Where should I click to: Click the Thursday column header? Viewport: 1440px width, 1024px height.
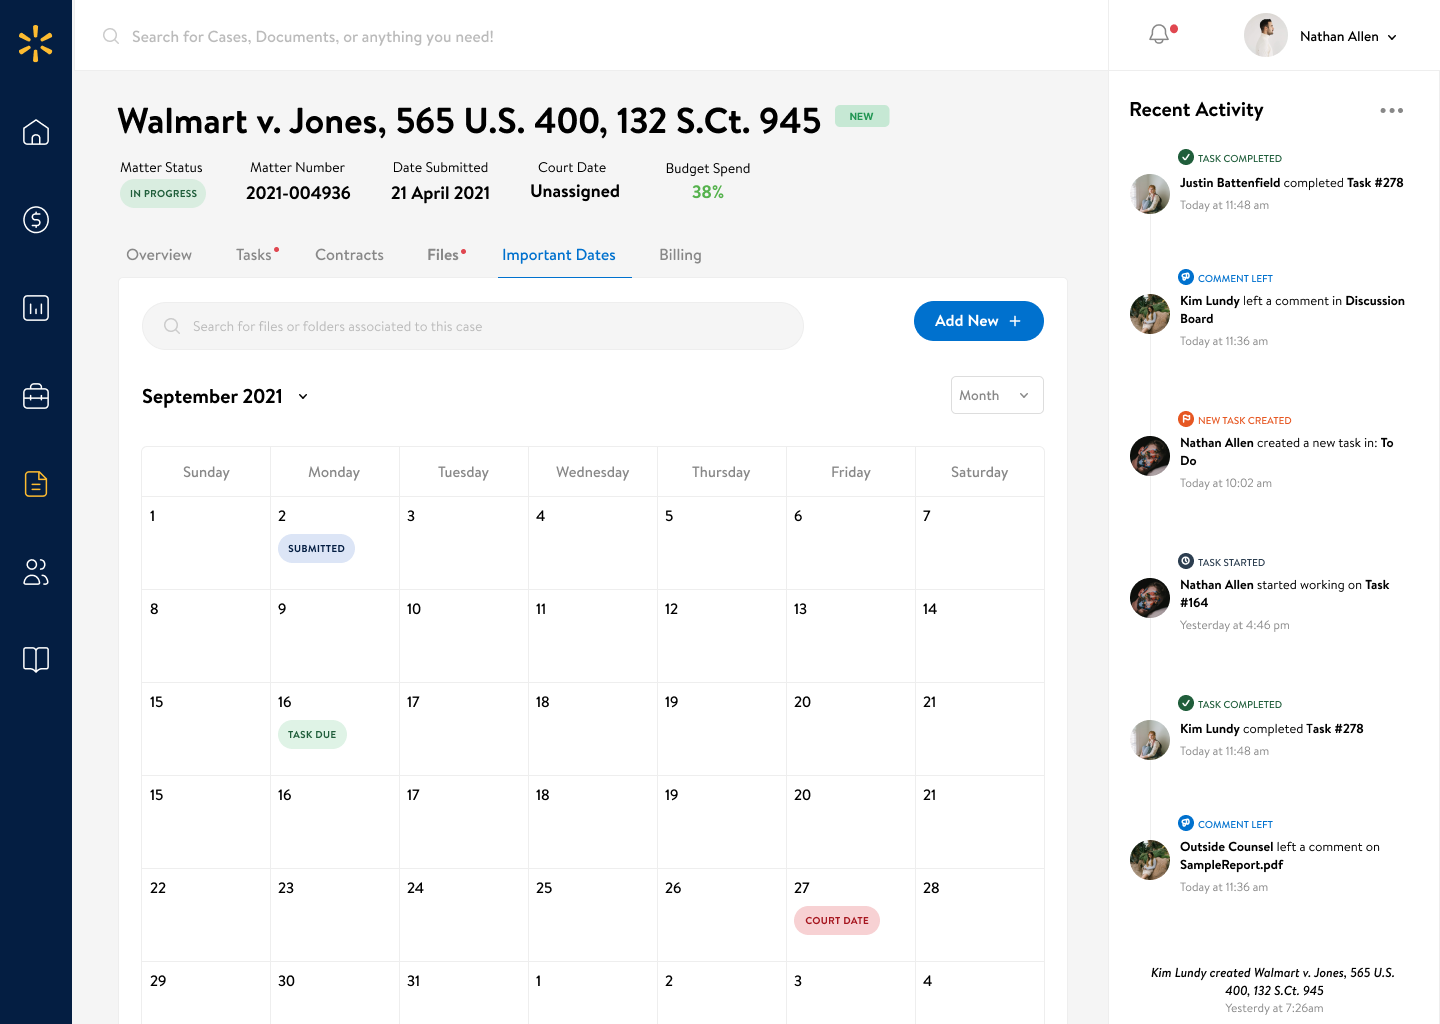coord(721,472)
